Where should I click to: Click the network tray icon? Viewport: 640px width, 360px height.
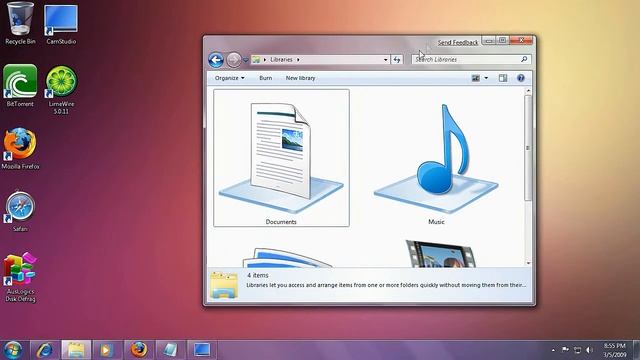tap(577, 350)
